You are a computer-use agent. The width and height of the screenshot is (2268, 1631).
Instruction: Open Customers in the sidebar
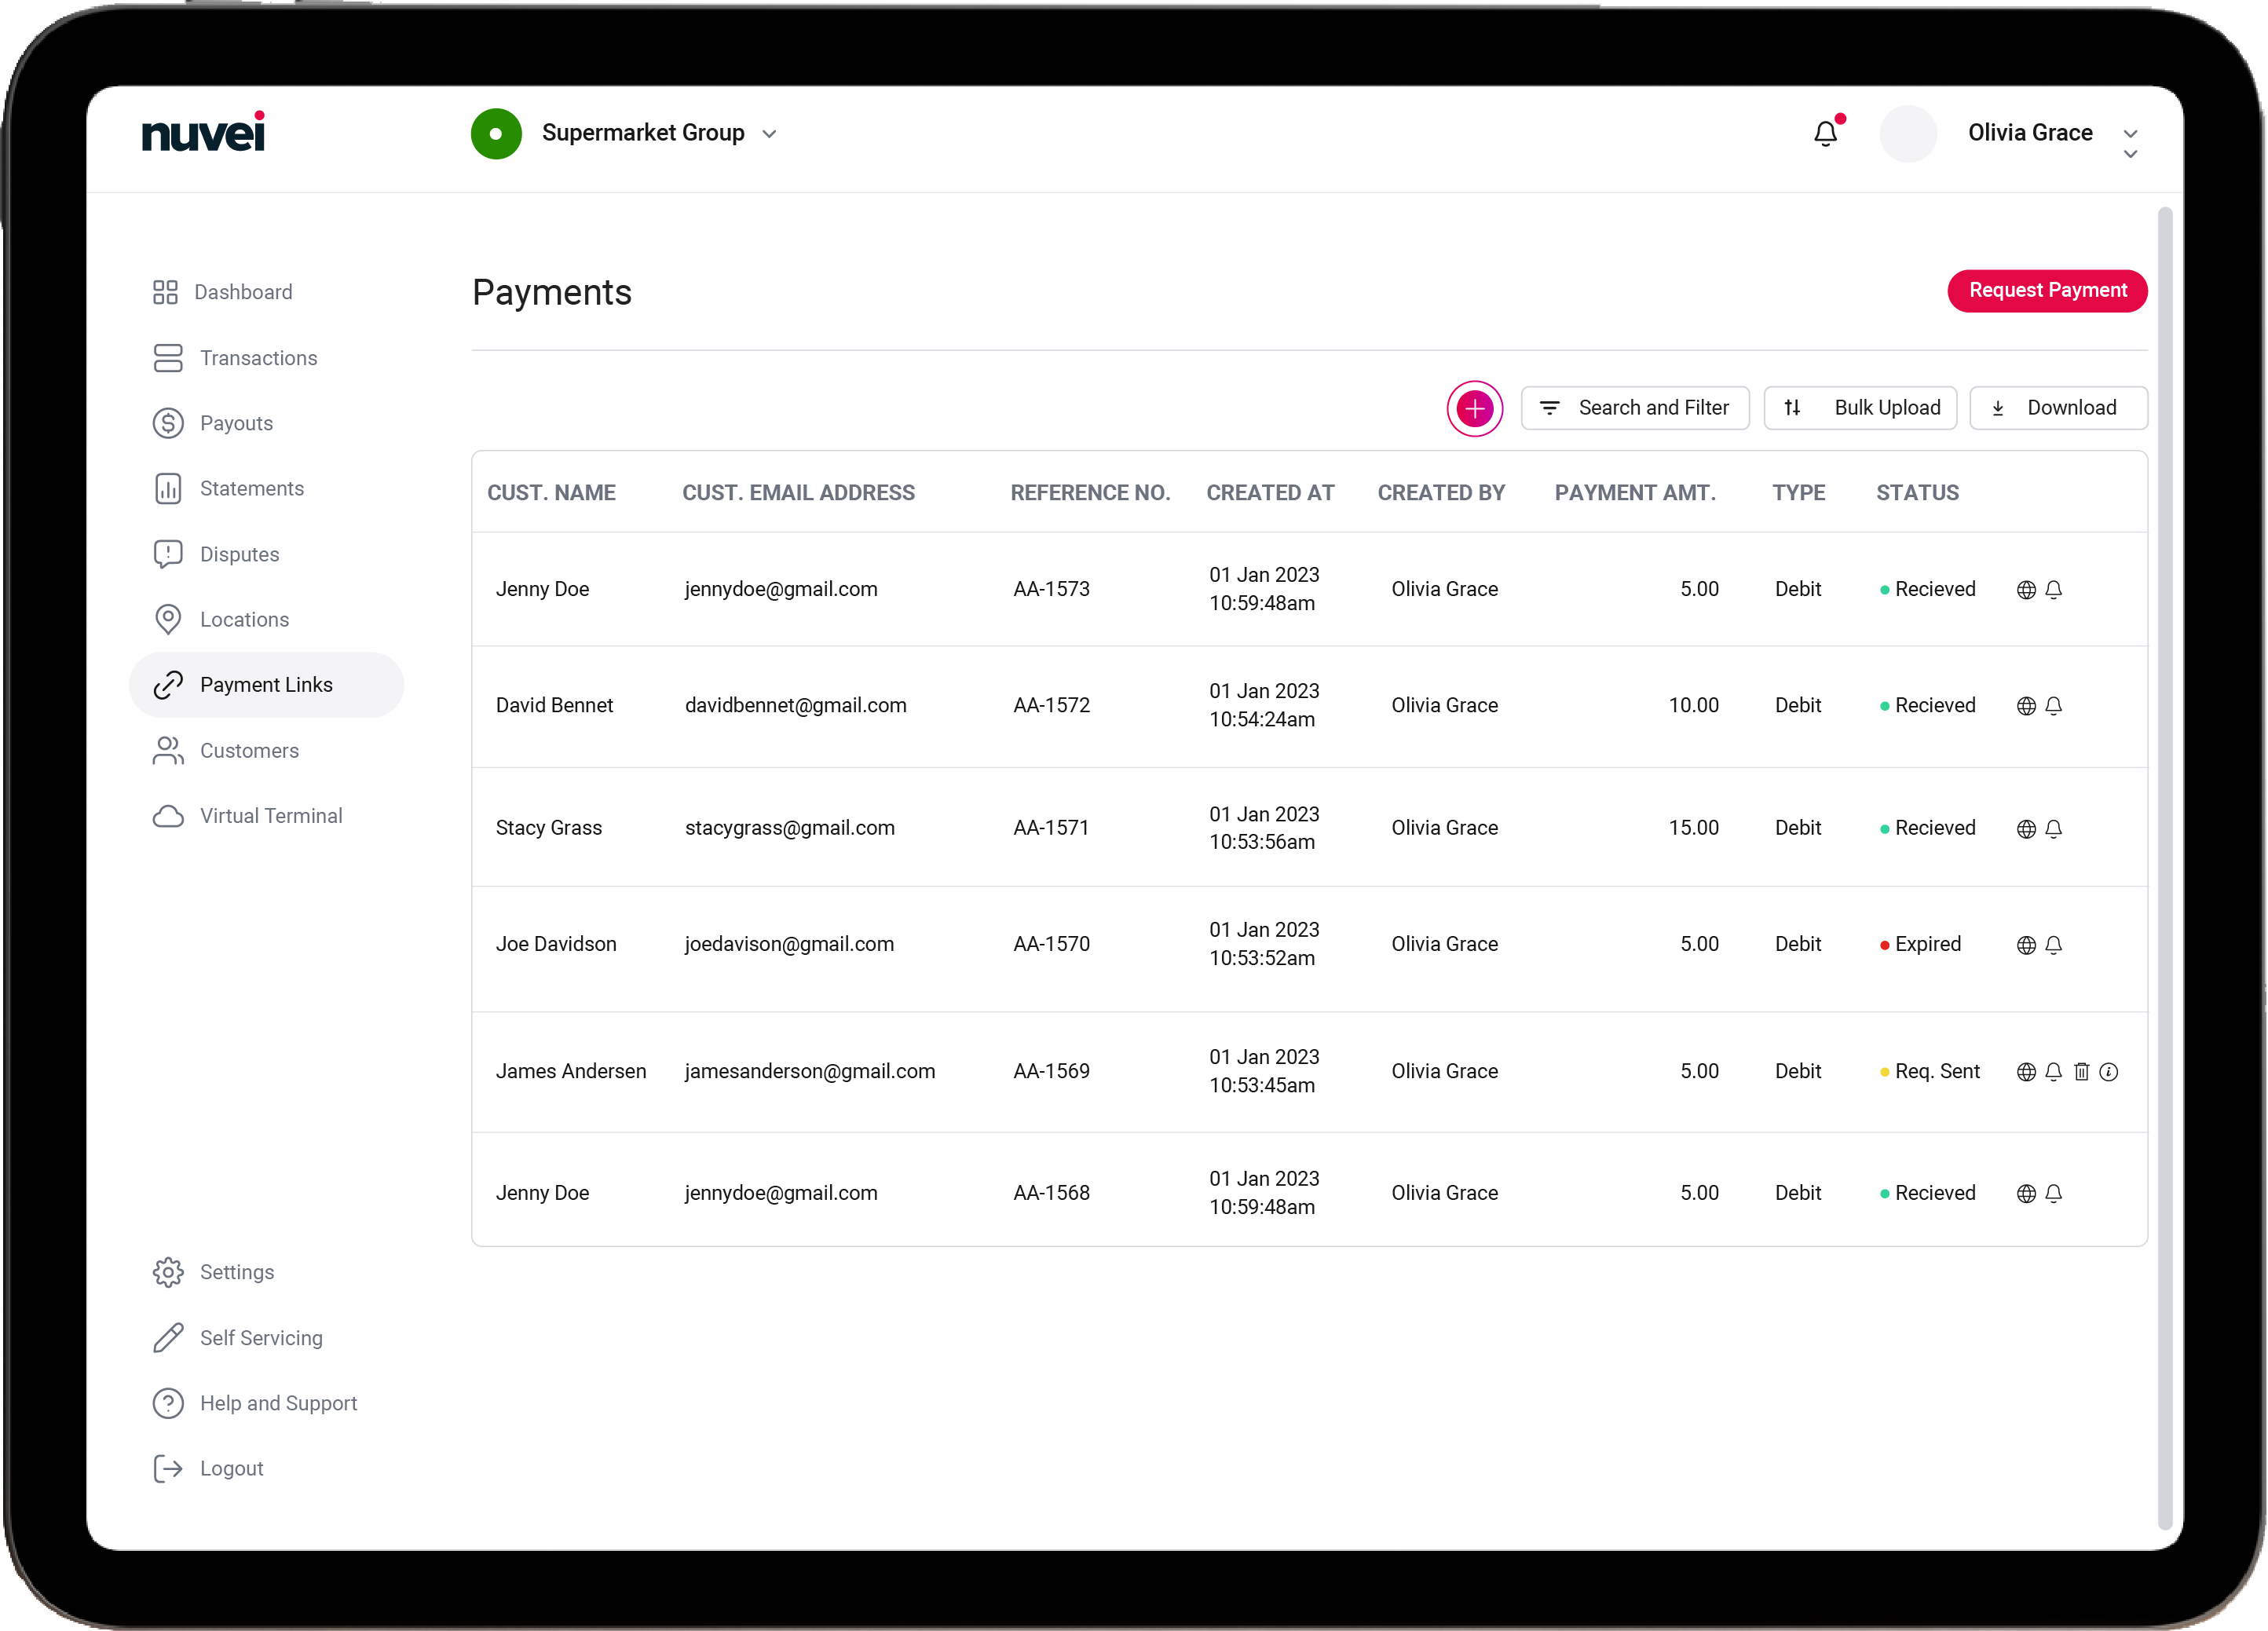[x=226, y=751]
